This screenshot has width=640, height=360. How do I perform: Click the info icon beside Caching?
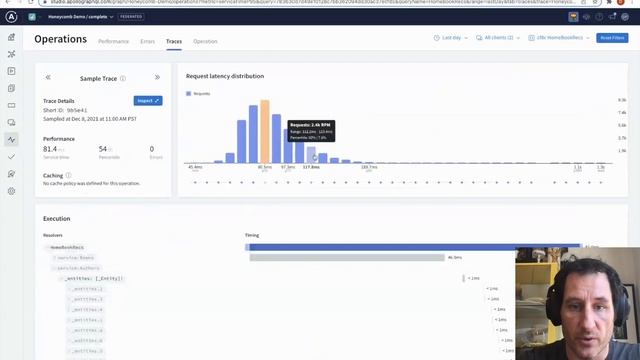pos(68,176)
